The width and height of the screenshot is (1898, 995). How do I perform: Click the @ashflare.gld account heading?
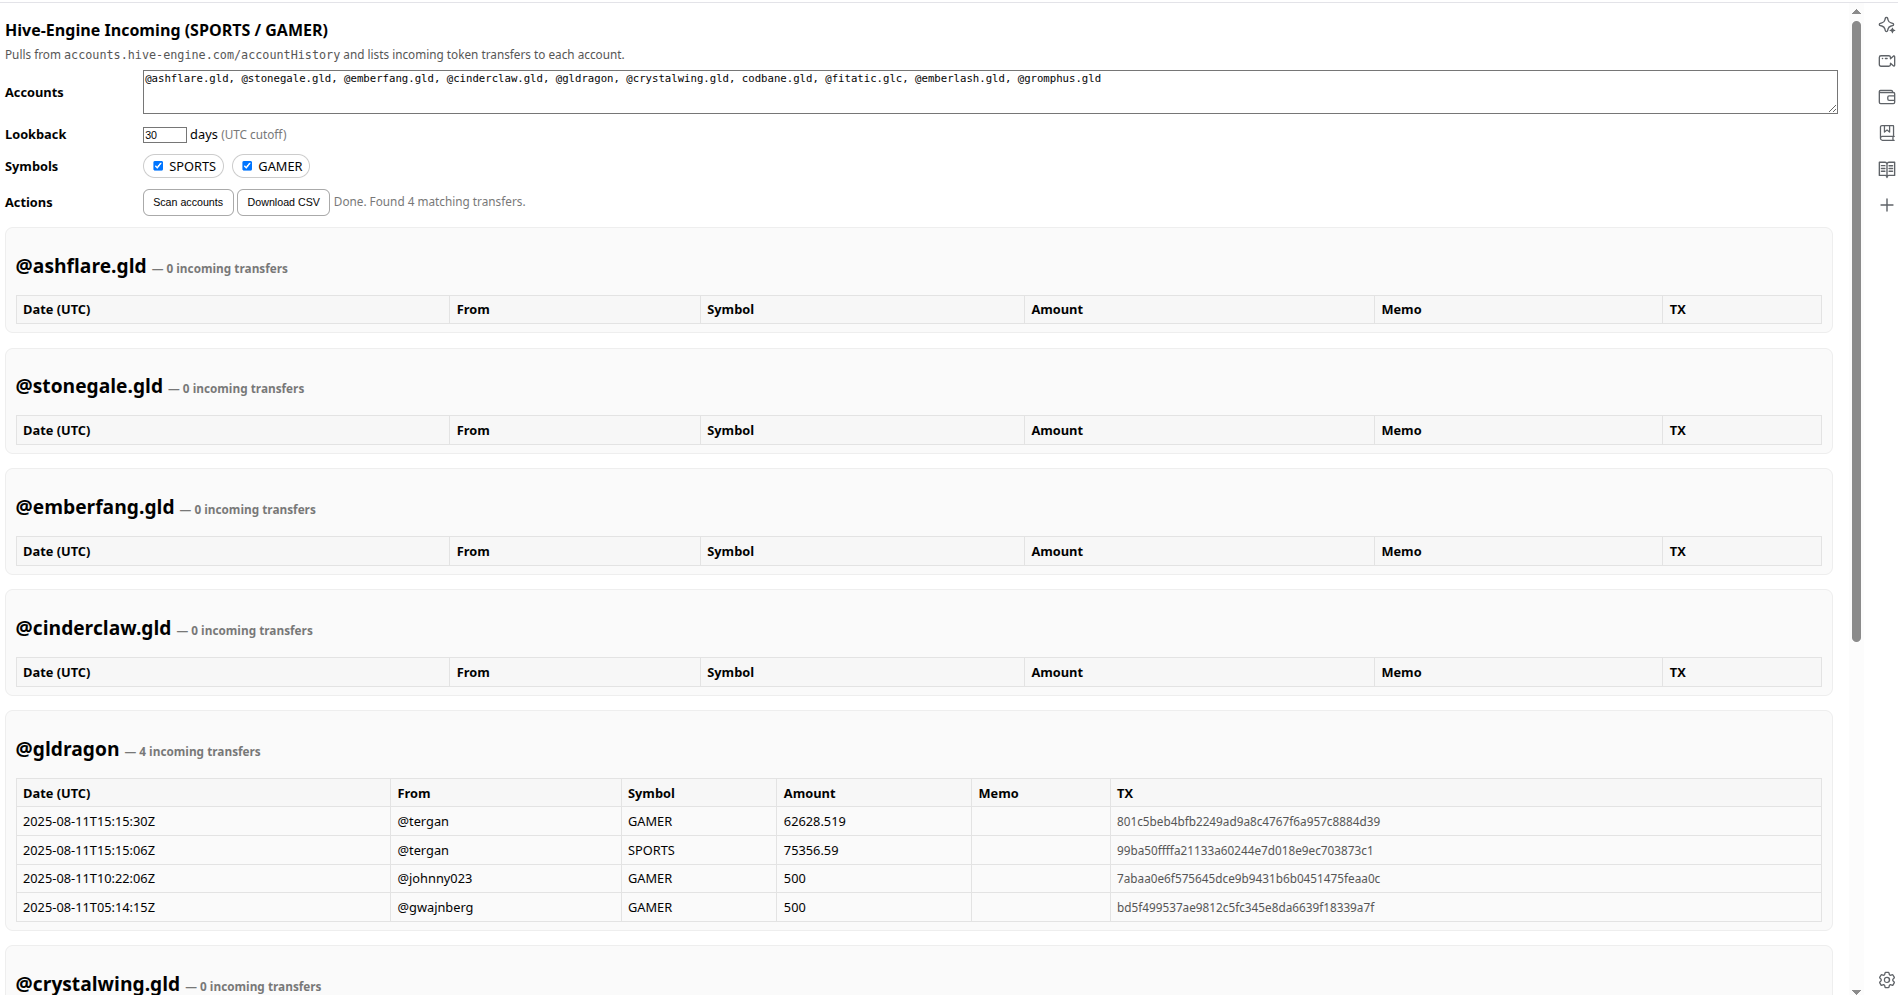tap(81, 266)
